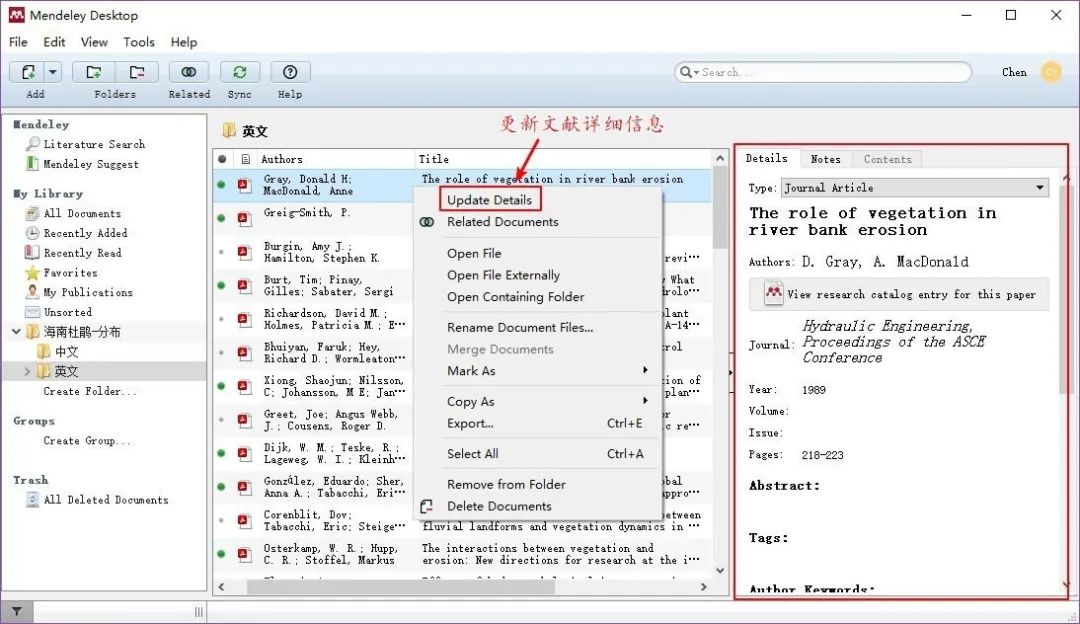Switch to the Notes tab
Viewport: 1080px width, 624px height.
[x=825, y=159]
